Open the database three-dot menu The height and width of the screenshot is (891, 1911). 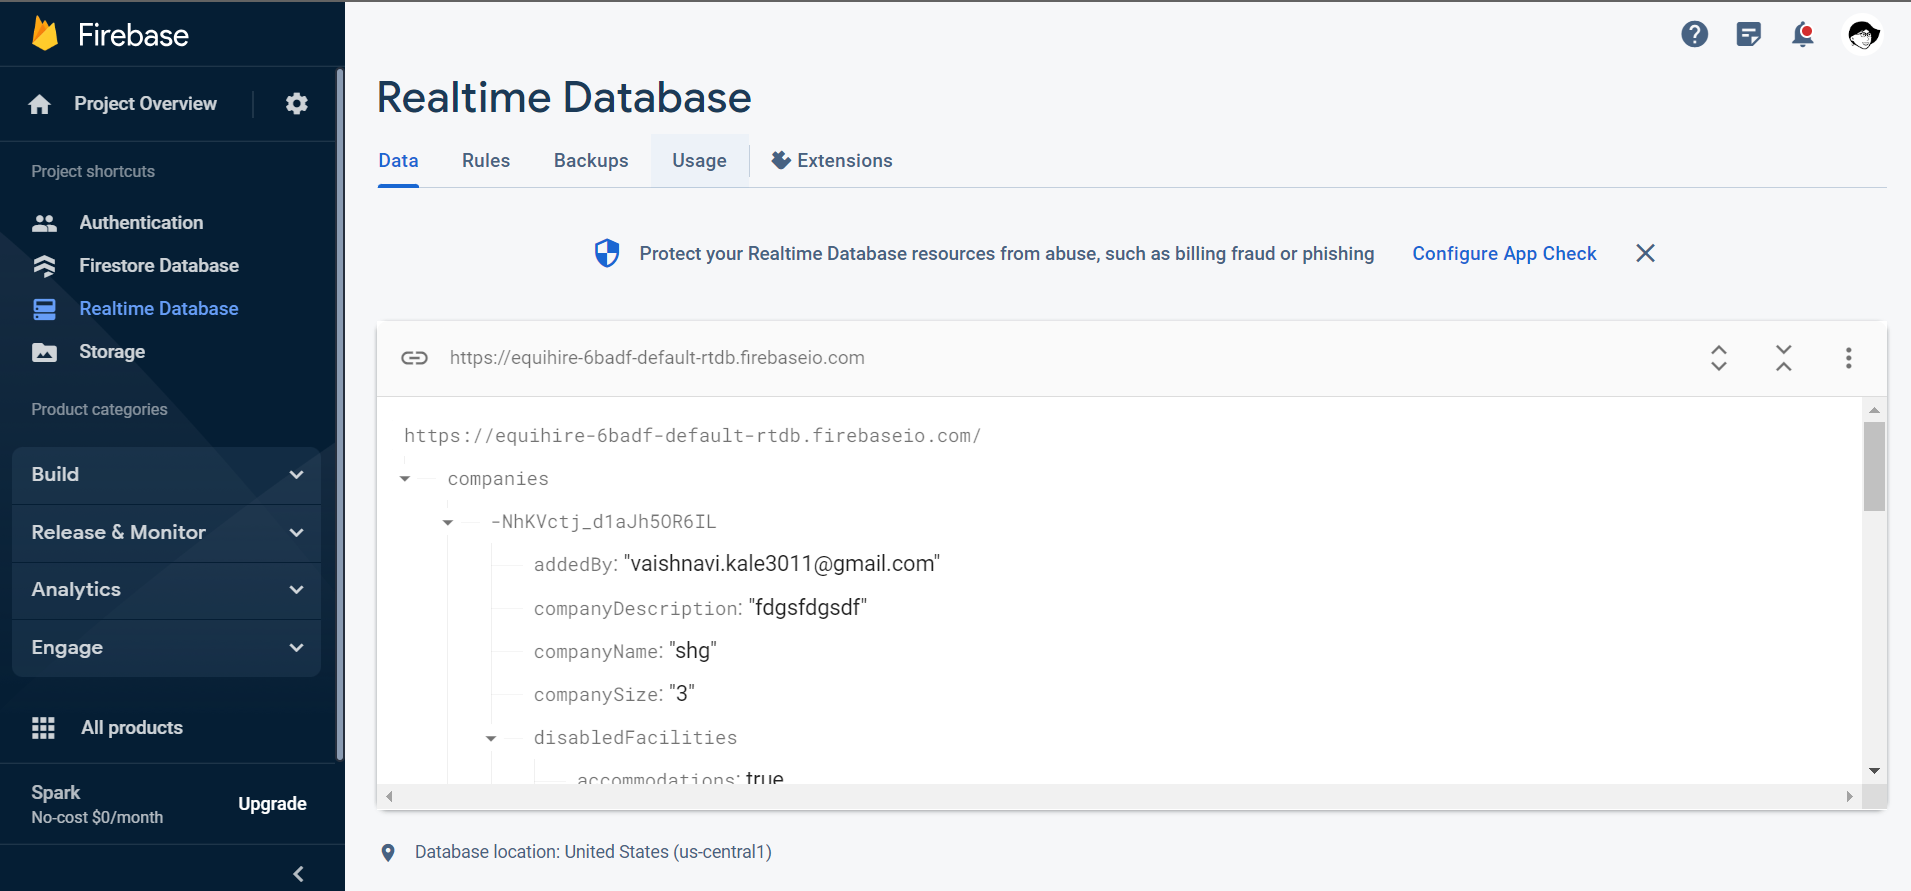pyautogui.click(x=1848, y=358)
